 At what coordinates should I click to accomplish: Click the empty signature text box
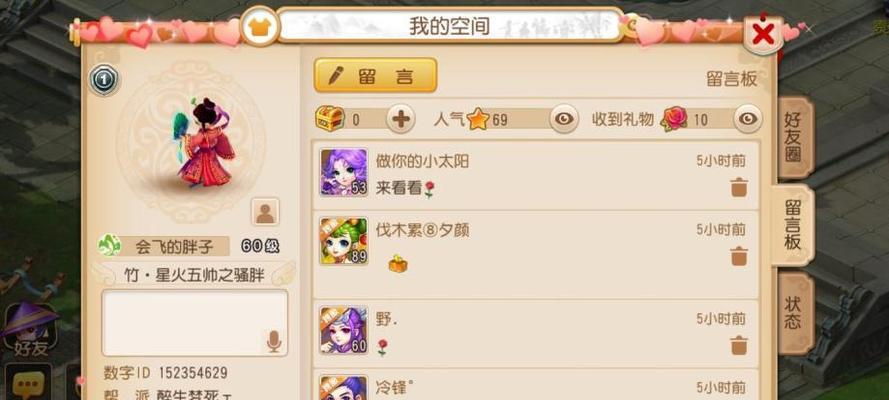[194, 323]
